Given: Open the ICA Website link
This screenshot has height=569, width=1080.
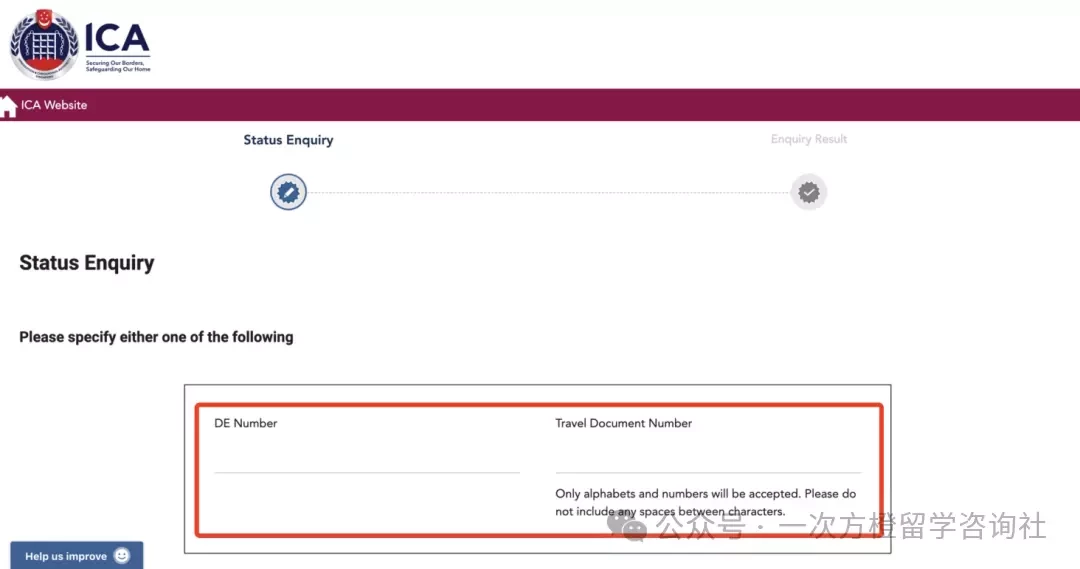Looking at the screenshot, I should (x=54, y=105).
